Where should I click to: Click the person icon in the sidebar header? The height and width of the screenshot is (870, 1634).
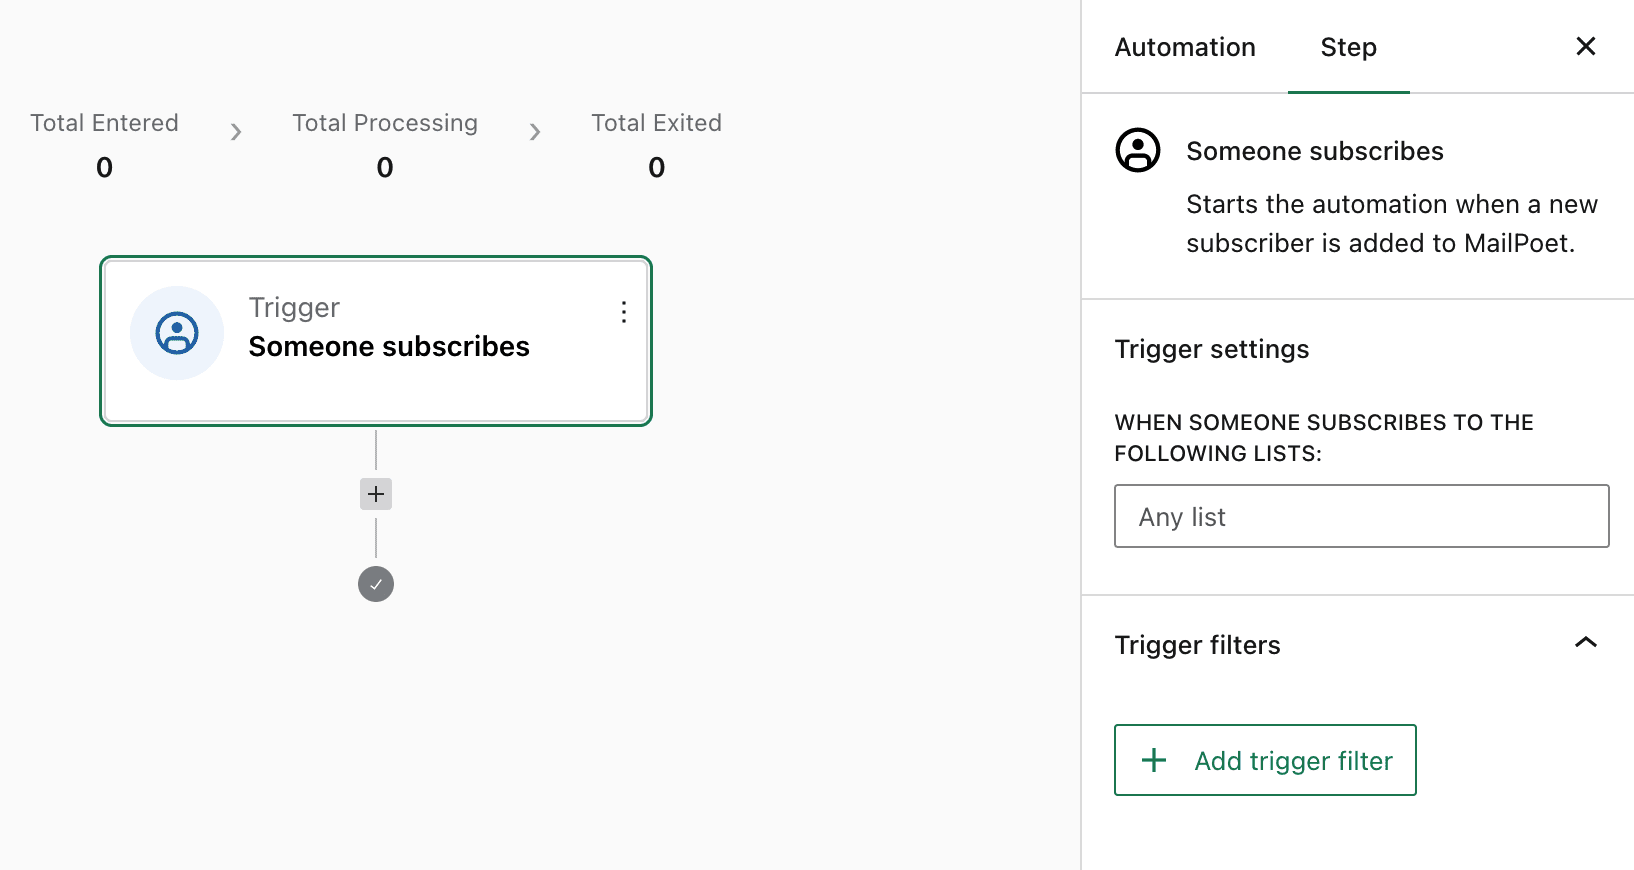[1138, 151]
